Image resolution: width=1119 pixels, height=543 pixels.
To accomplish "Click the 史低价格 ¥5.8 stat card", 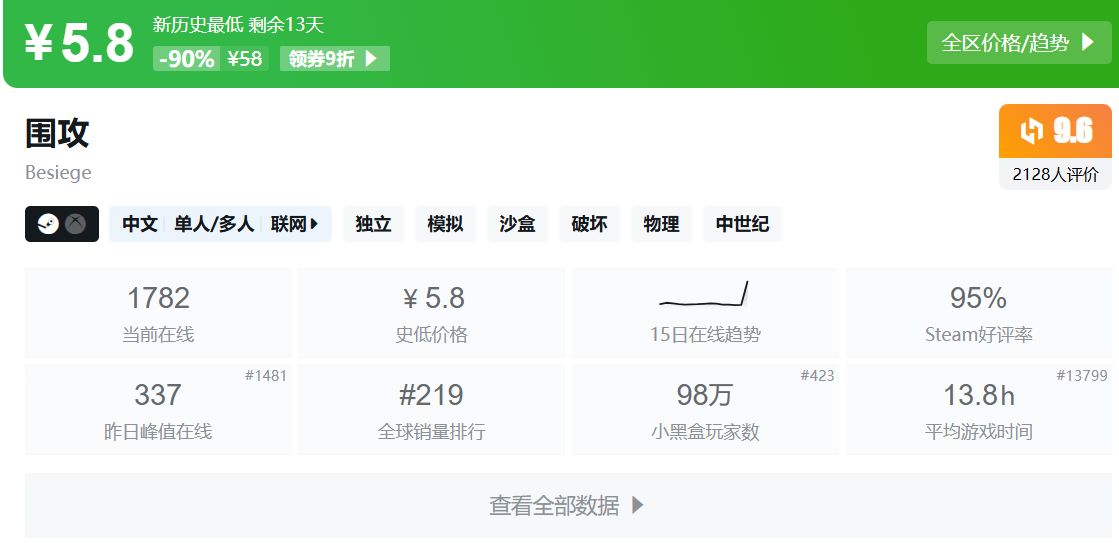I will tap(431, 313).
